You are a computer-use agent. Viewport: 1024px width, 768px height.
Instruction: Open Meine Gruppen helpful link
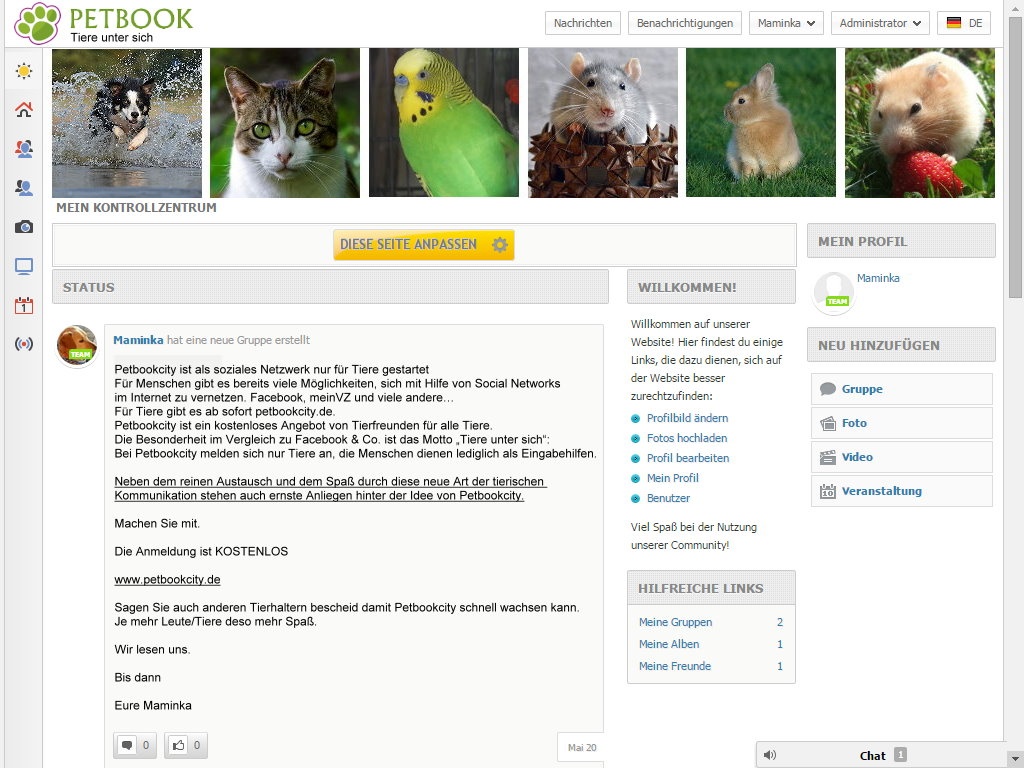tap(675, 622)
